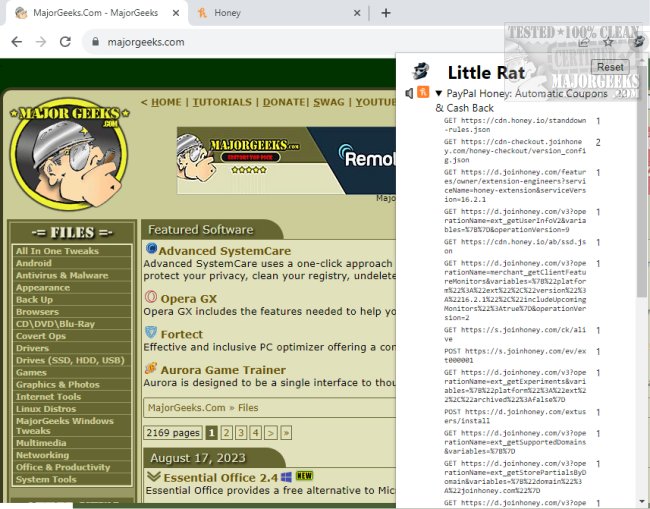
Task: Open the CD\DVD\Blu-Ray category
Action: pos(56,324)
